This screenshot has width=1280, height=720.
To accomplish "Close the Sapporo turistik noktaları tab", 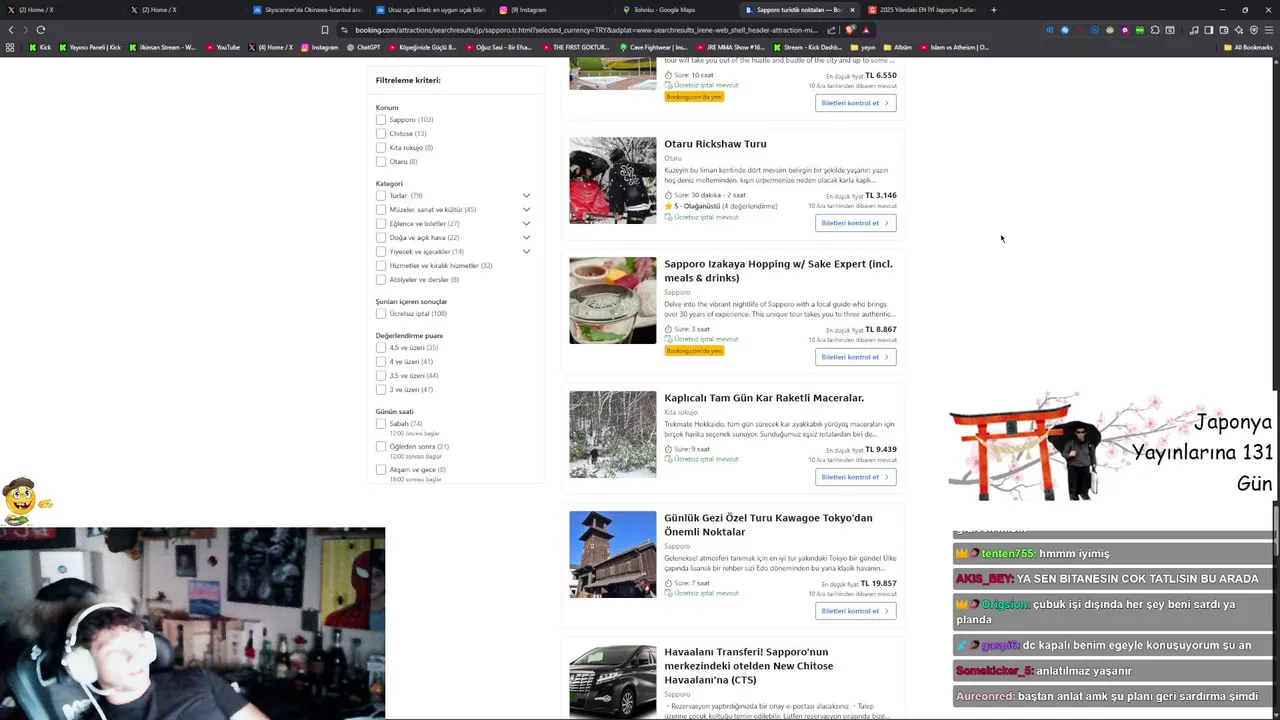I will coord(852,10).
